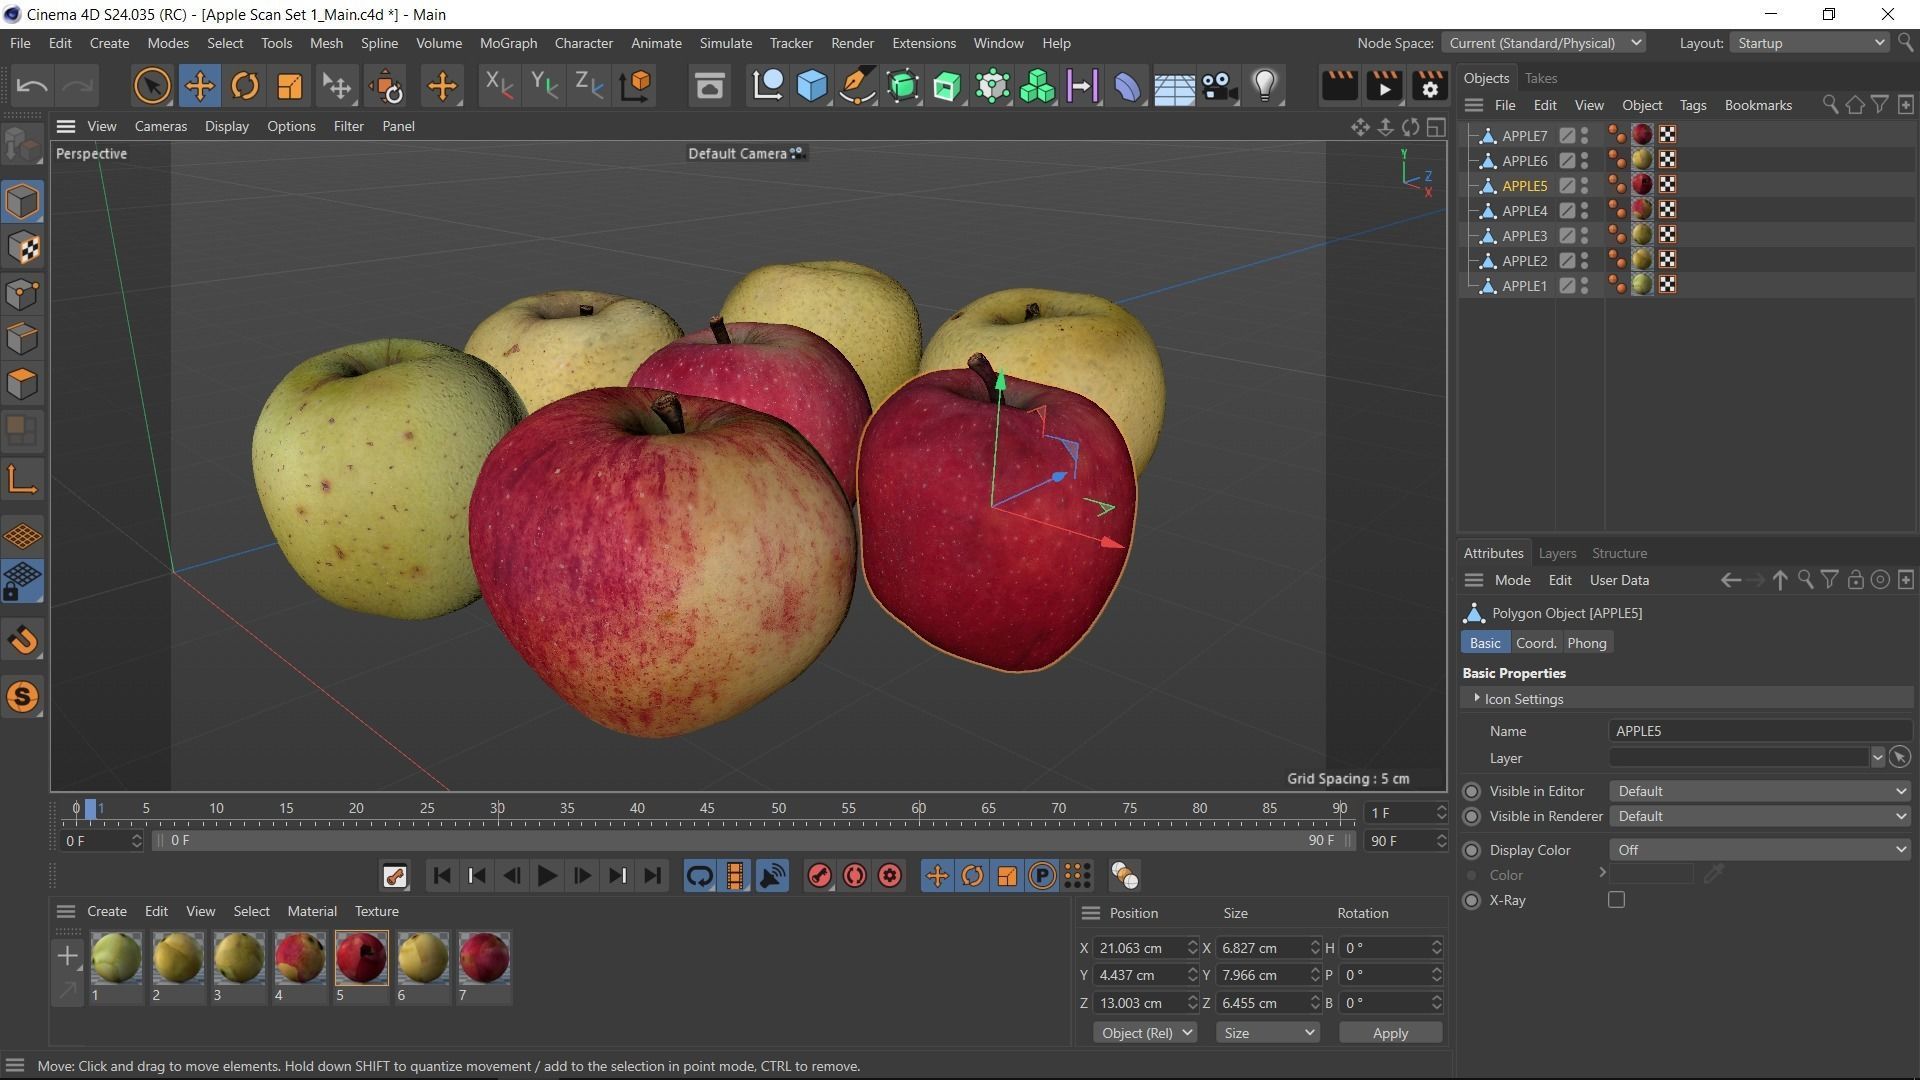Switch to the Layers tab
This screenshot has height=1080, width=1920.
pyautogui.click(x=1557, y=553)
